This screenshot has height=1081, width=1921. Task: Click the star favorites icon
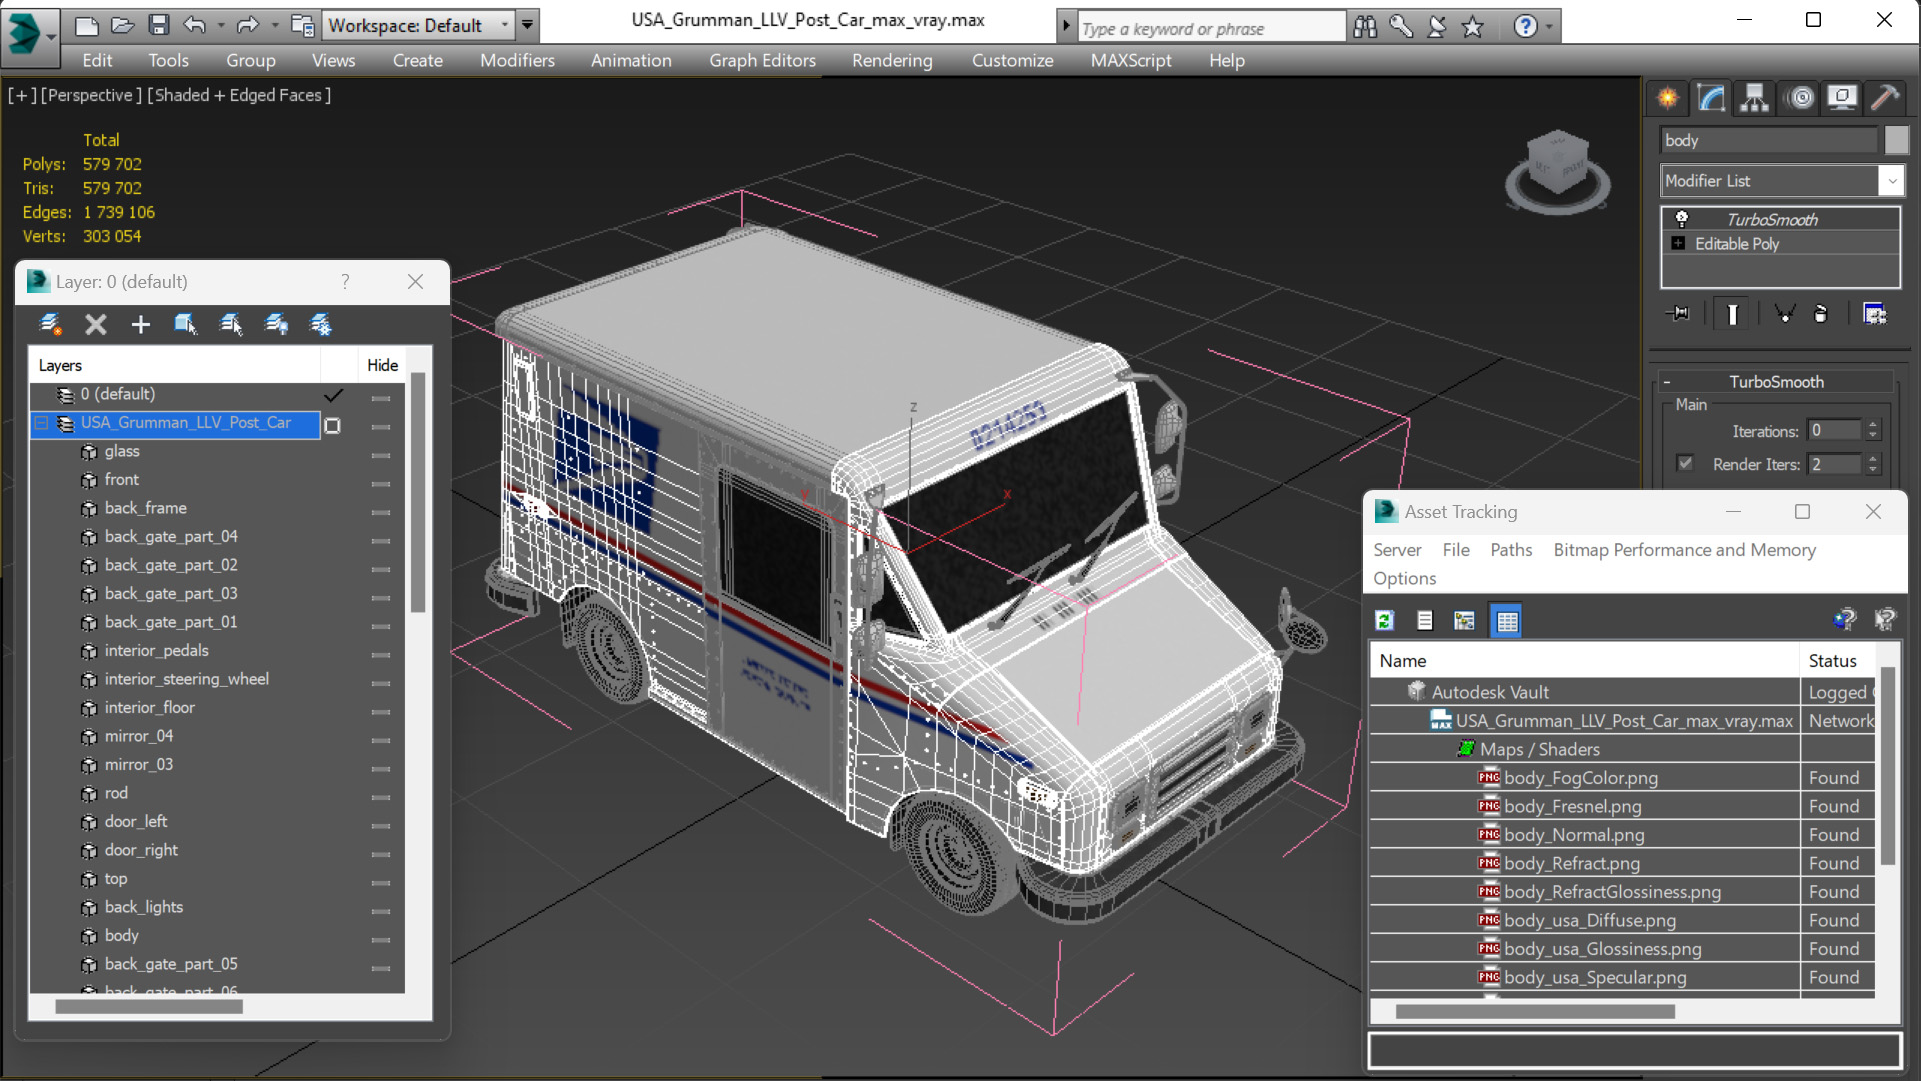[x=1472, y=27]
